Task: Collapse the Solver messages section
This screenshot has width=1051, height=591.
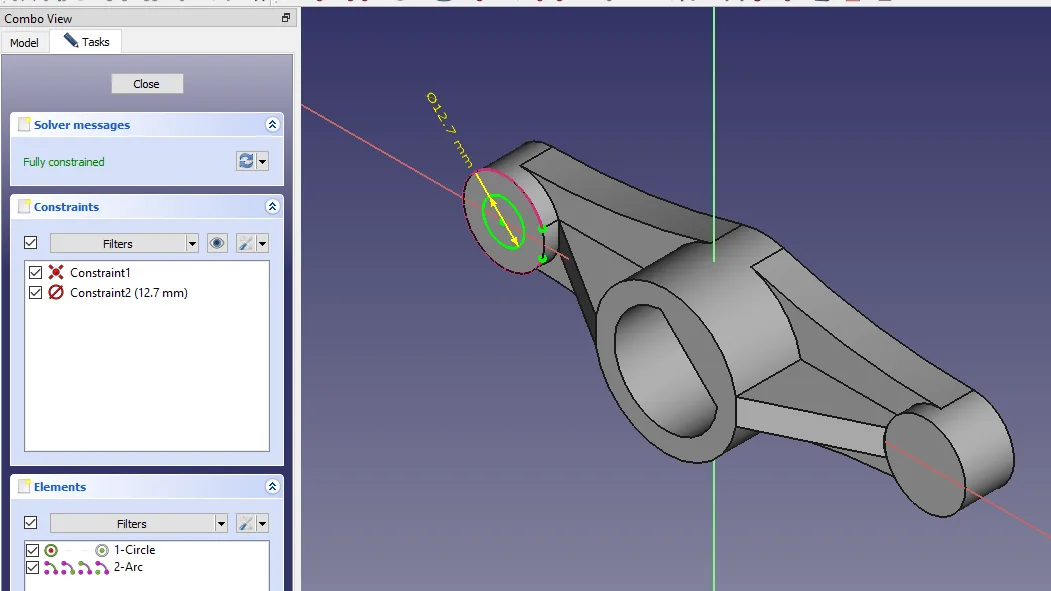Action: pyautogui.click(x=272, y=125)
